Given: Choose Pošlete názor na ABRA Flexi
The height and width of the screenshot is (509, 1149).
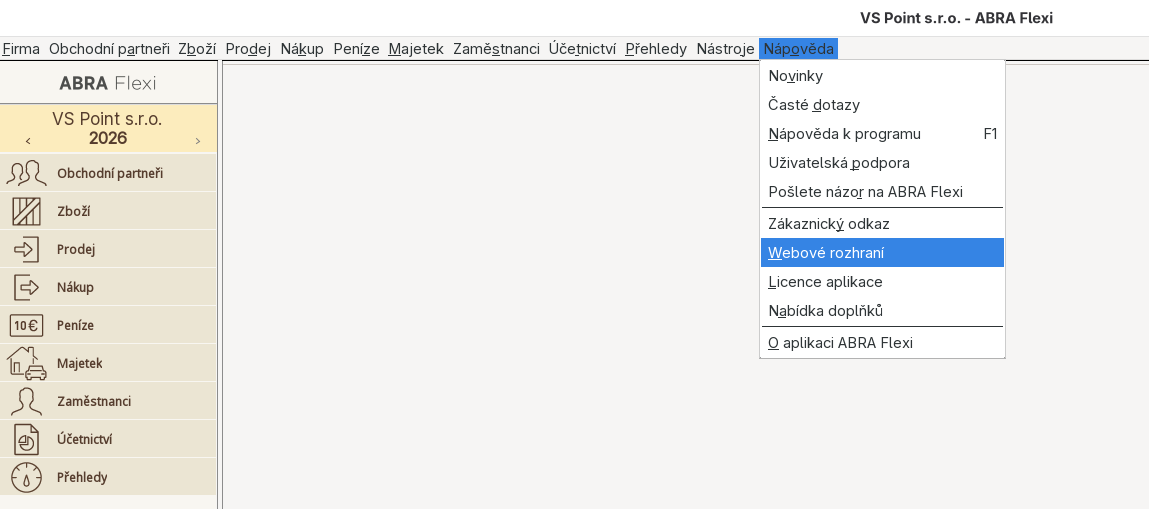Looking at the screenshot, I should pos(882,192).
